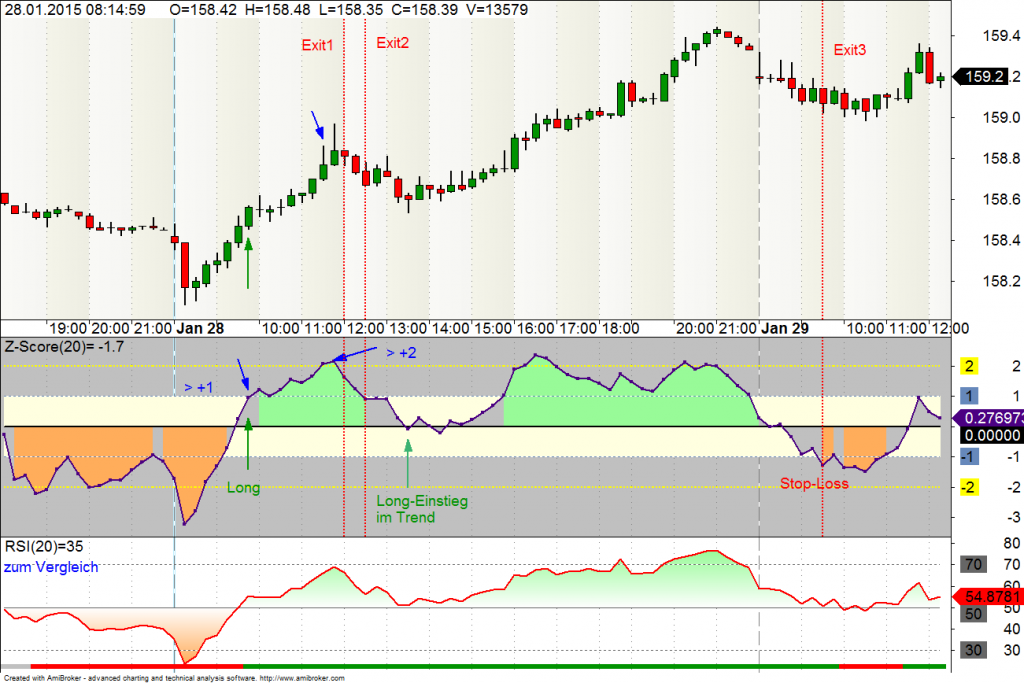
Task: Click the 'Stop-Loss' text label
Action: (x=816, y=483)
